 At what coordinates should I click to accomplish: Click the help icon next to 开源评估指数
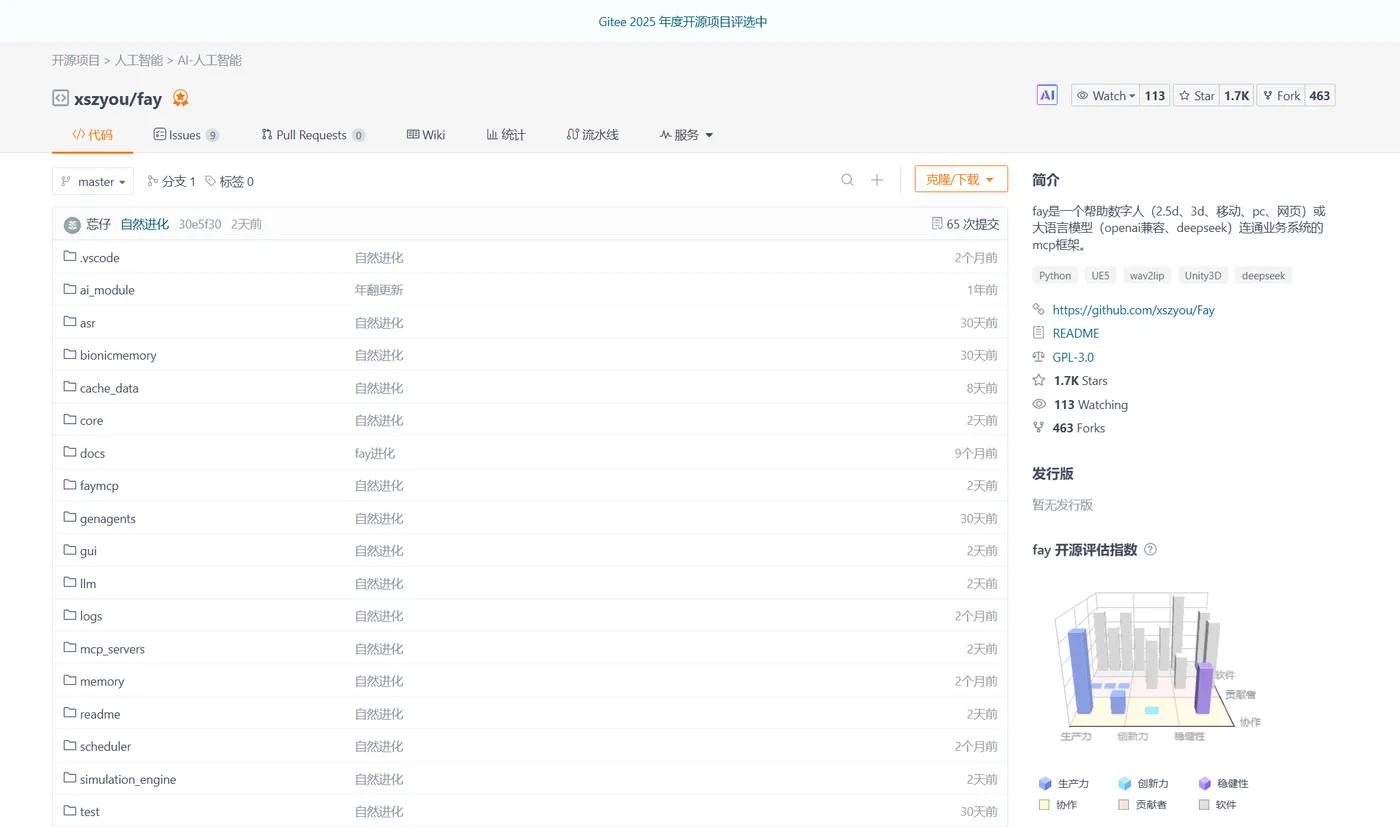click(x=1150, y=549)
